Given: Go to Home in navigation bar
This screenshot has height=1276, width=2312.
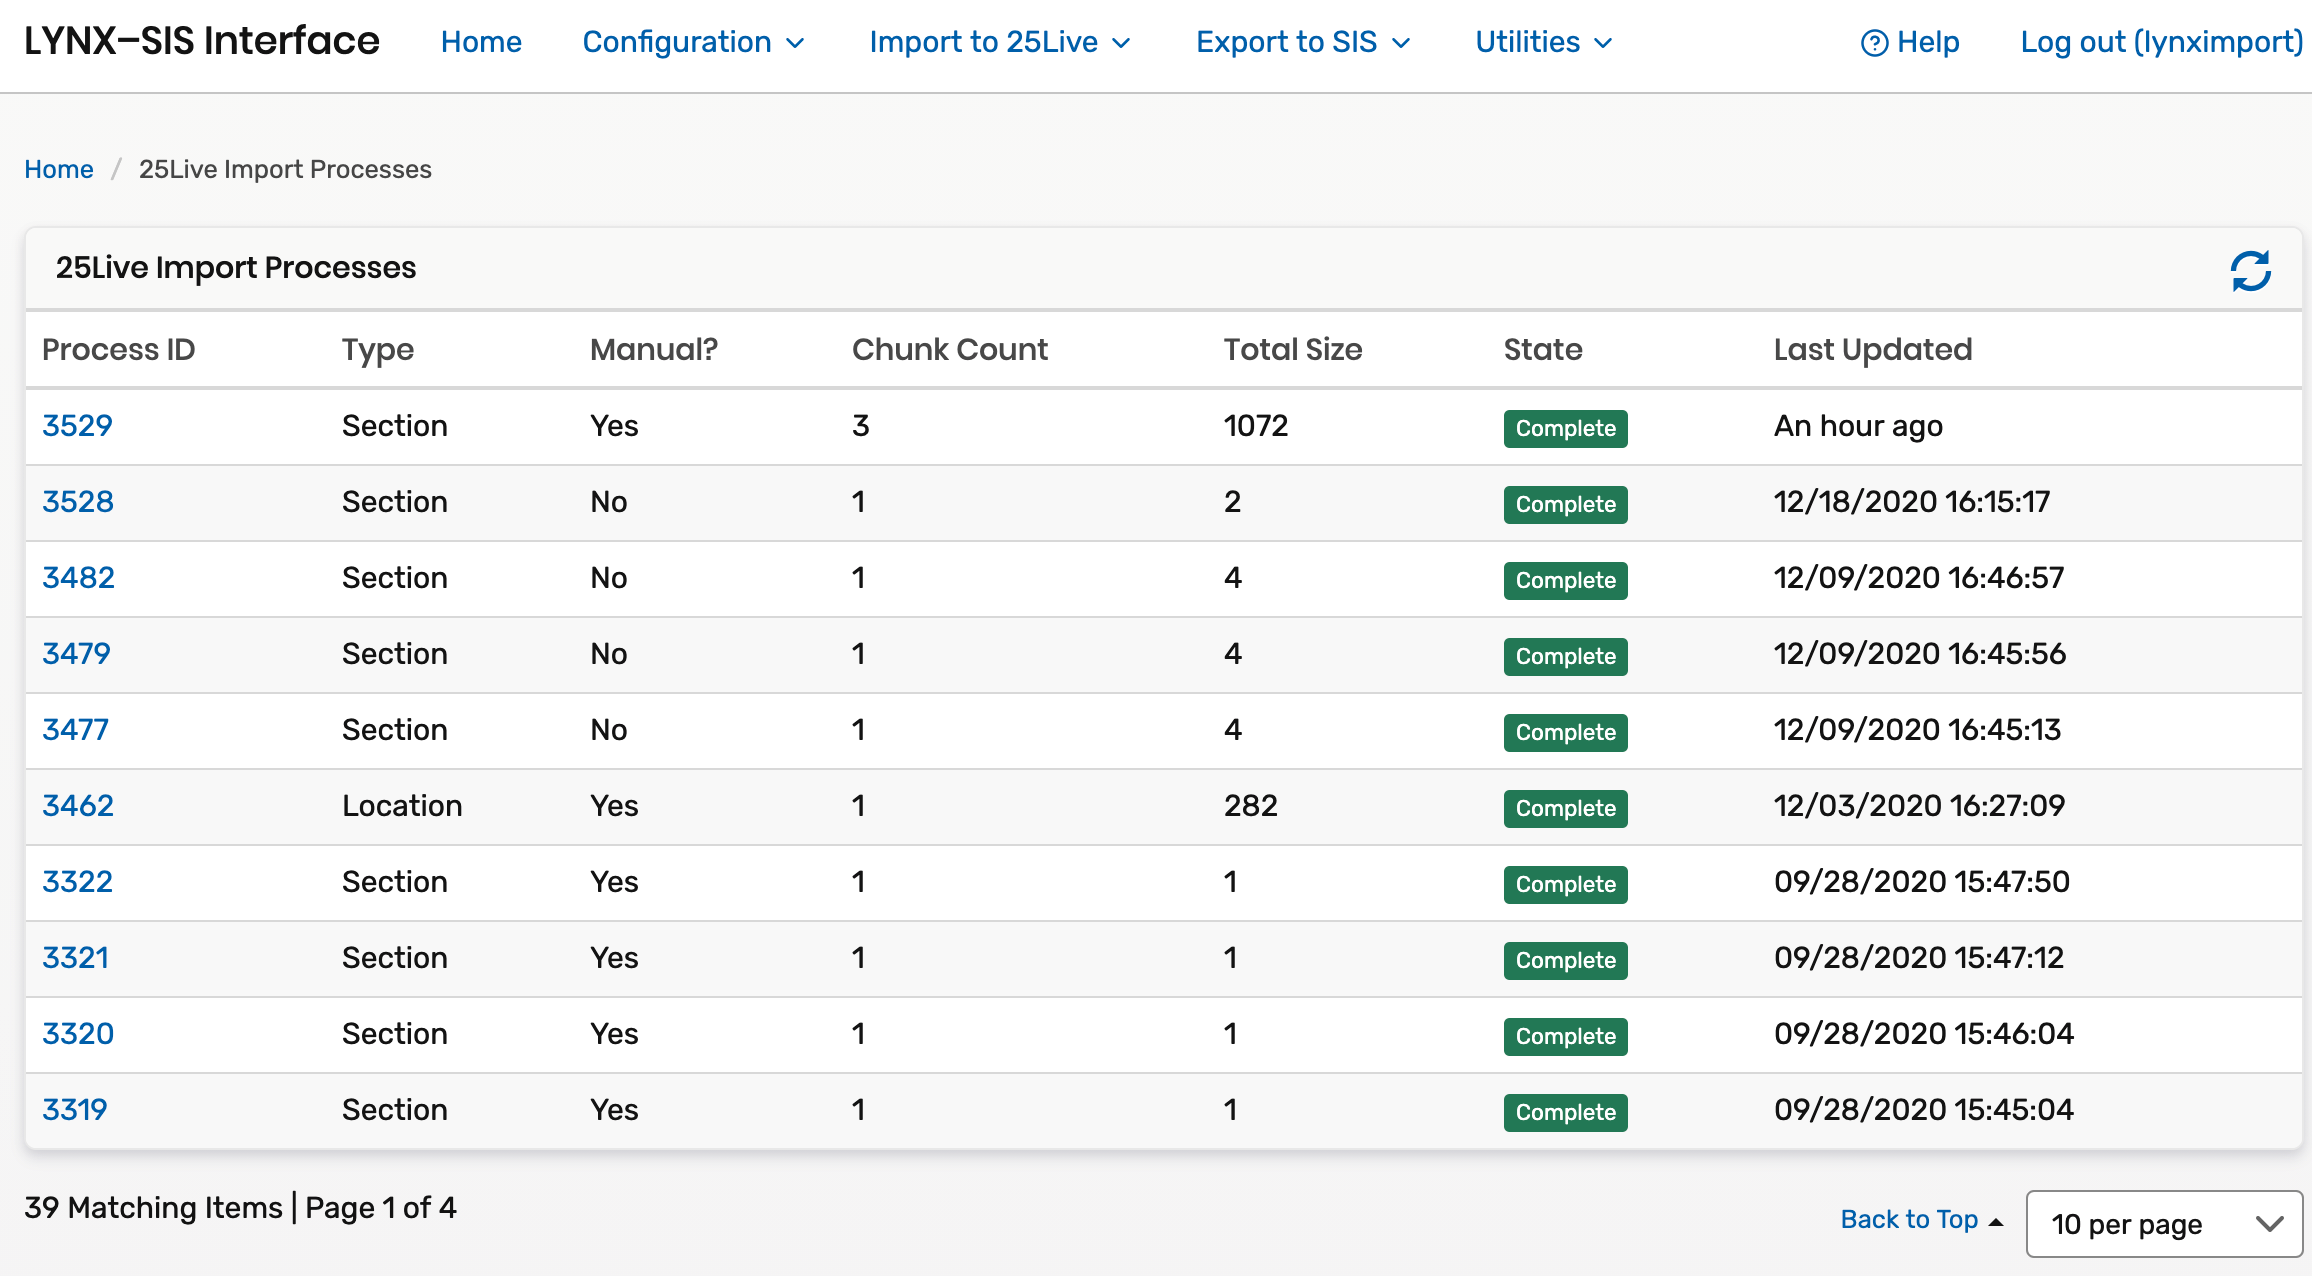Looking at the screenshot, I should (481, 42).
